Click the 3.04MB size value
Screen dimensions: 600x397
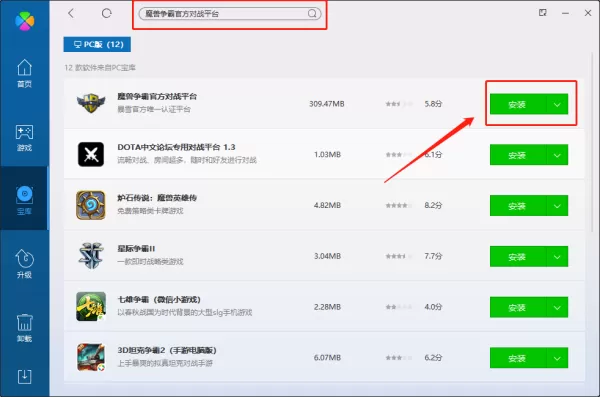coord(327,256)
